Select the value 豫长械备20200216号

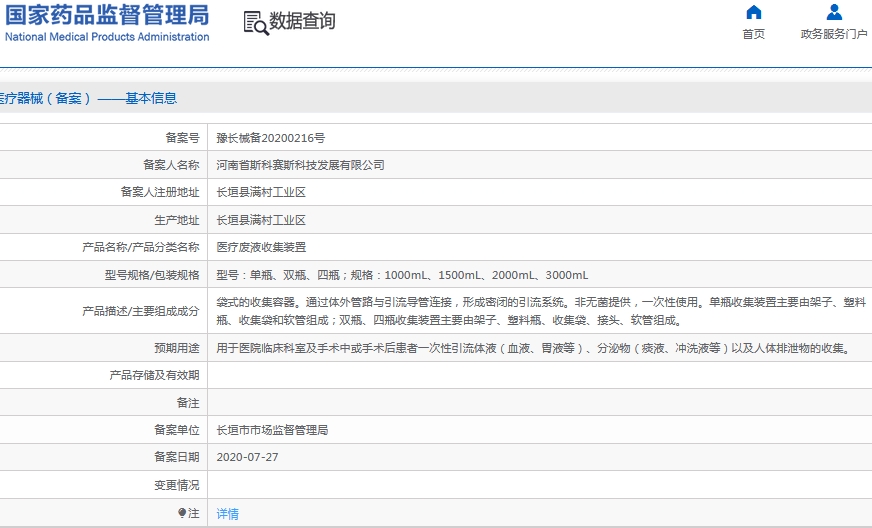pos(270,138)
